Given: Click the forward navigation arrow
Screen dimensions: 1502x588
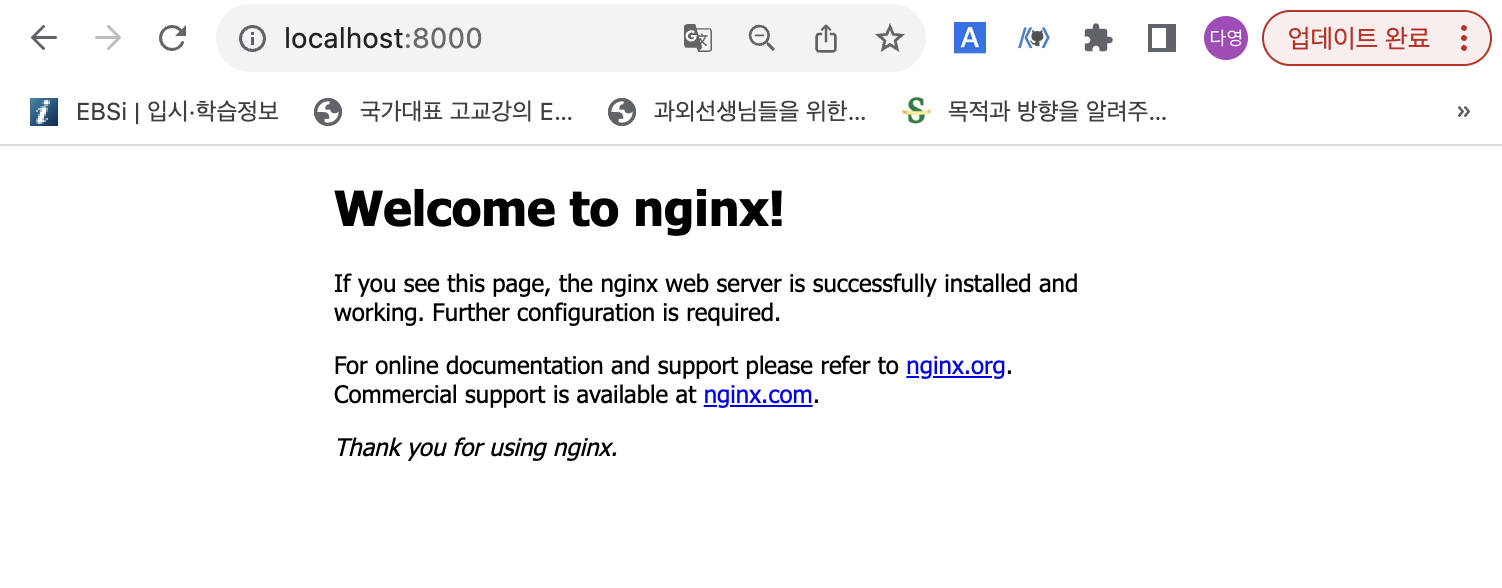Looking at the screenshot, I should coord(108,38).
